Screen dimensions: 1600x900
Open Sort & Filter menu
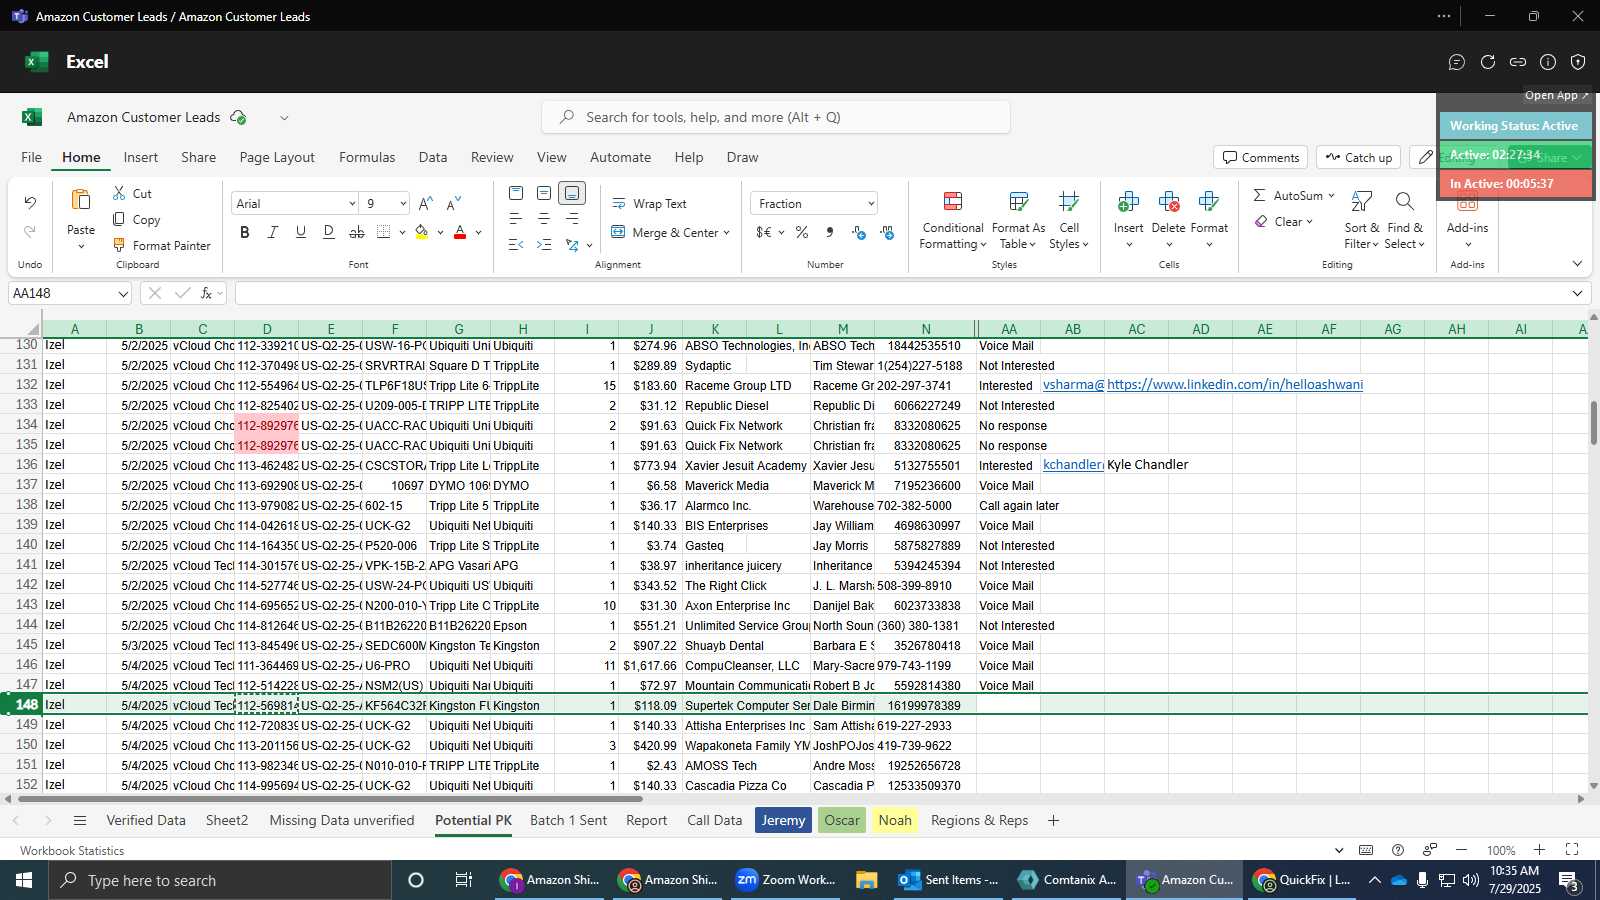coord(1361,220)
